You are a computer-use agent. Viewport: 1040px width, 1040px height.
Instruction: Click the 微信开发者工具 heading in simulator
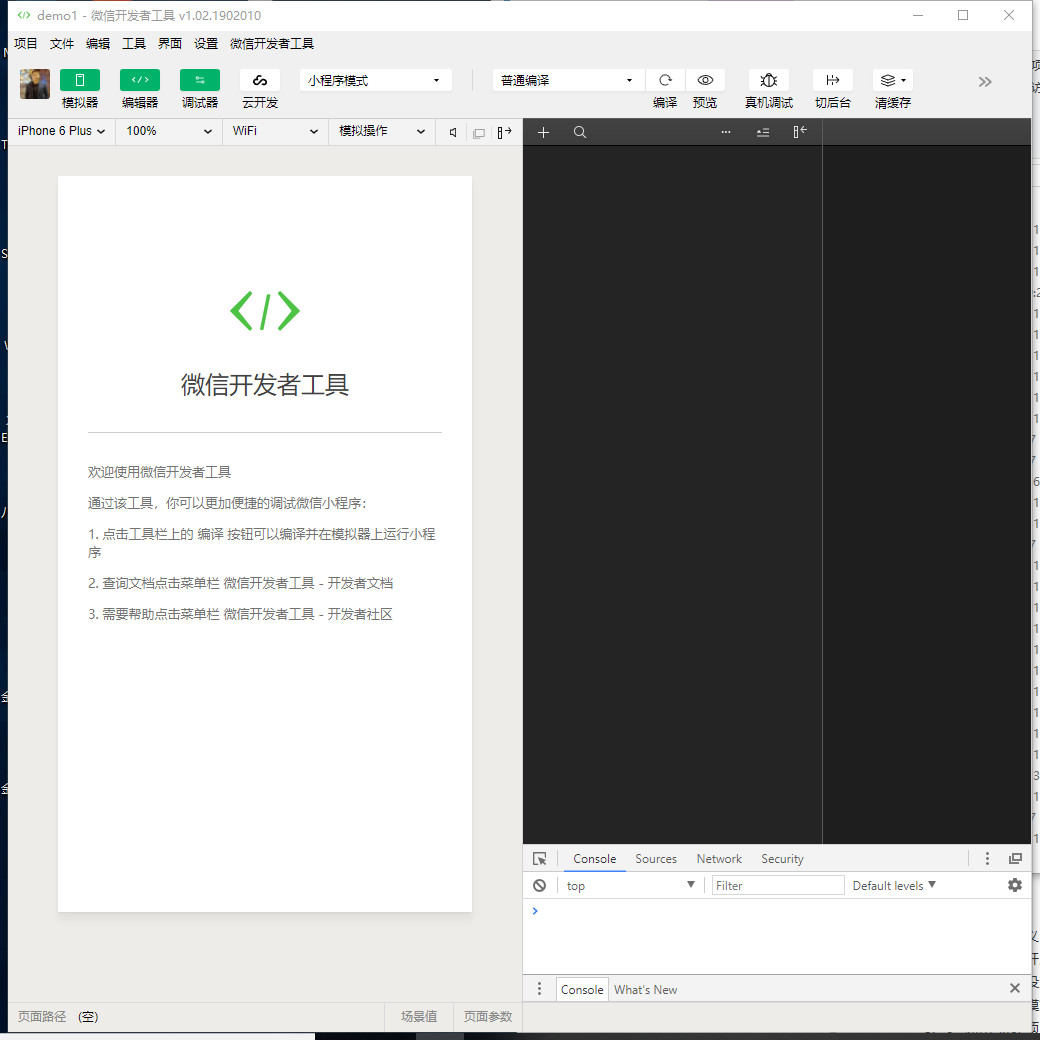[x=265, y=385]
